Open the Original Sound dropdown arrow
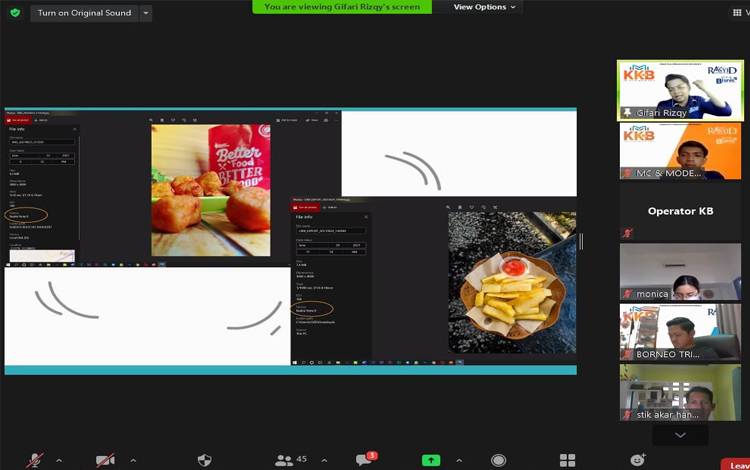This screenshot has height=470, width=750. tap(146, 13)
